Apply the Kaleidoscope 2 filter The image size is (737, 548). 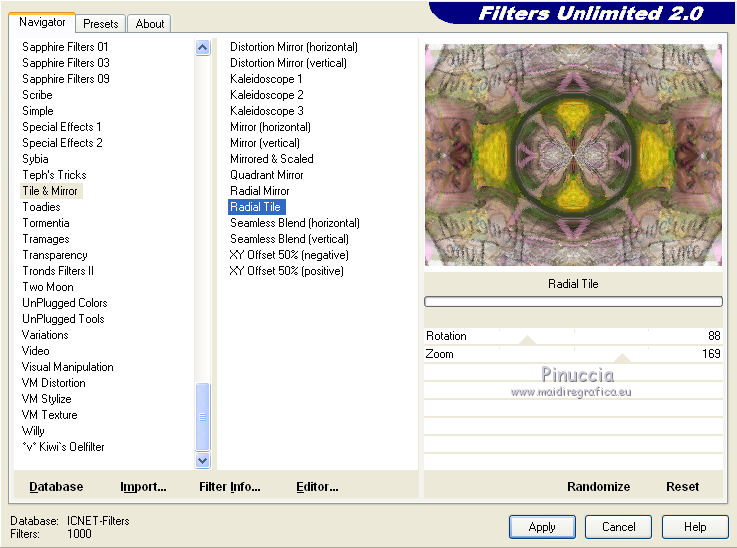[267, 95]
